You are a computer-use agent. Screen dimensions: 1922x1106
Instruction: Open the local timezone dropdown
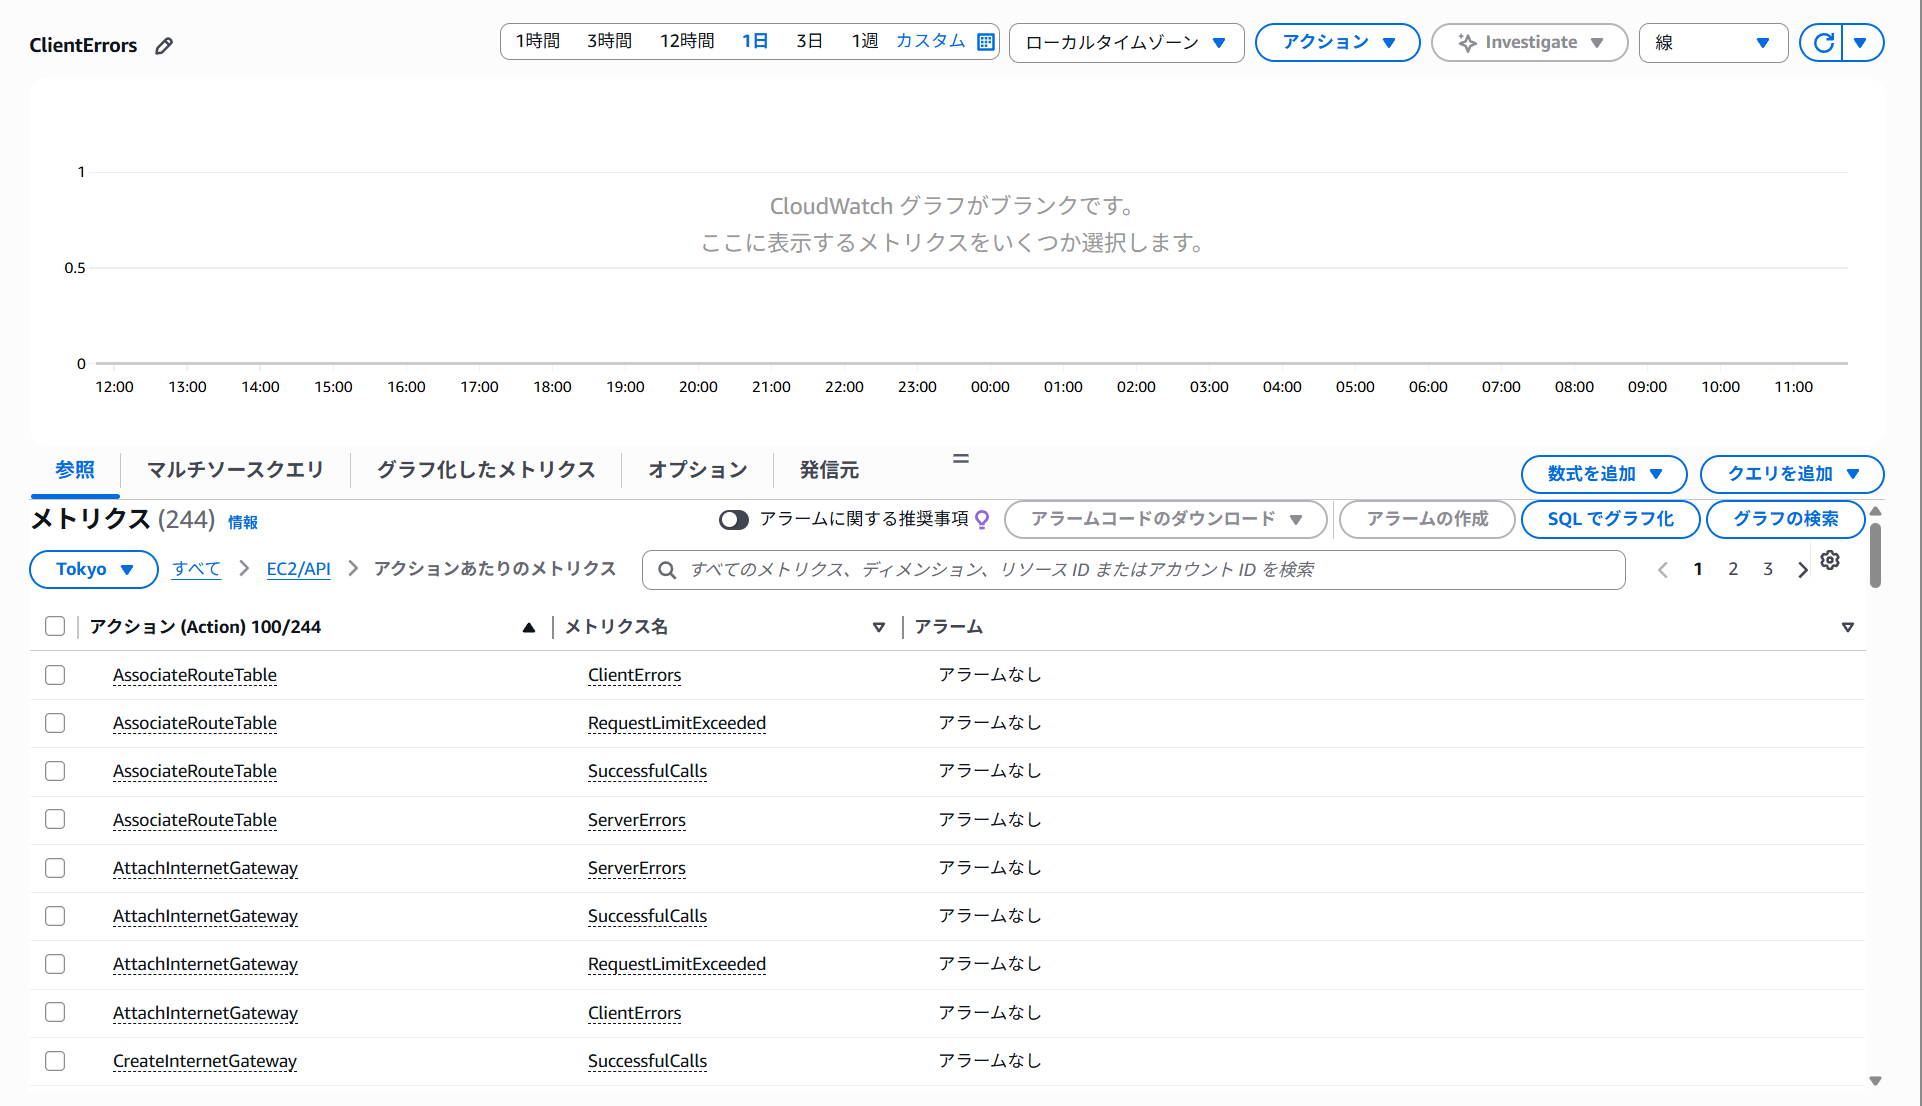pos(1126,43)
